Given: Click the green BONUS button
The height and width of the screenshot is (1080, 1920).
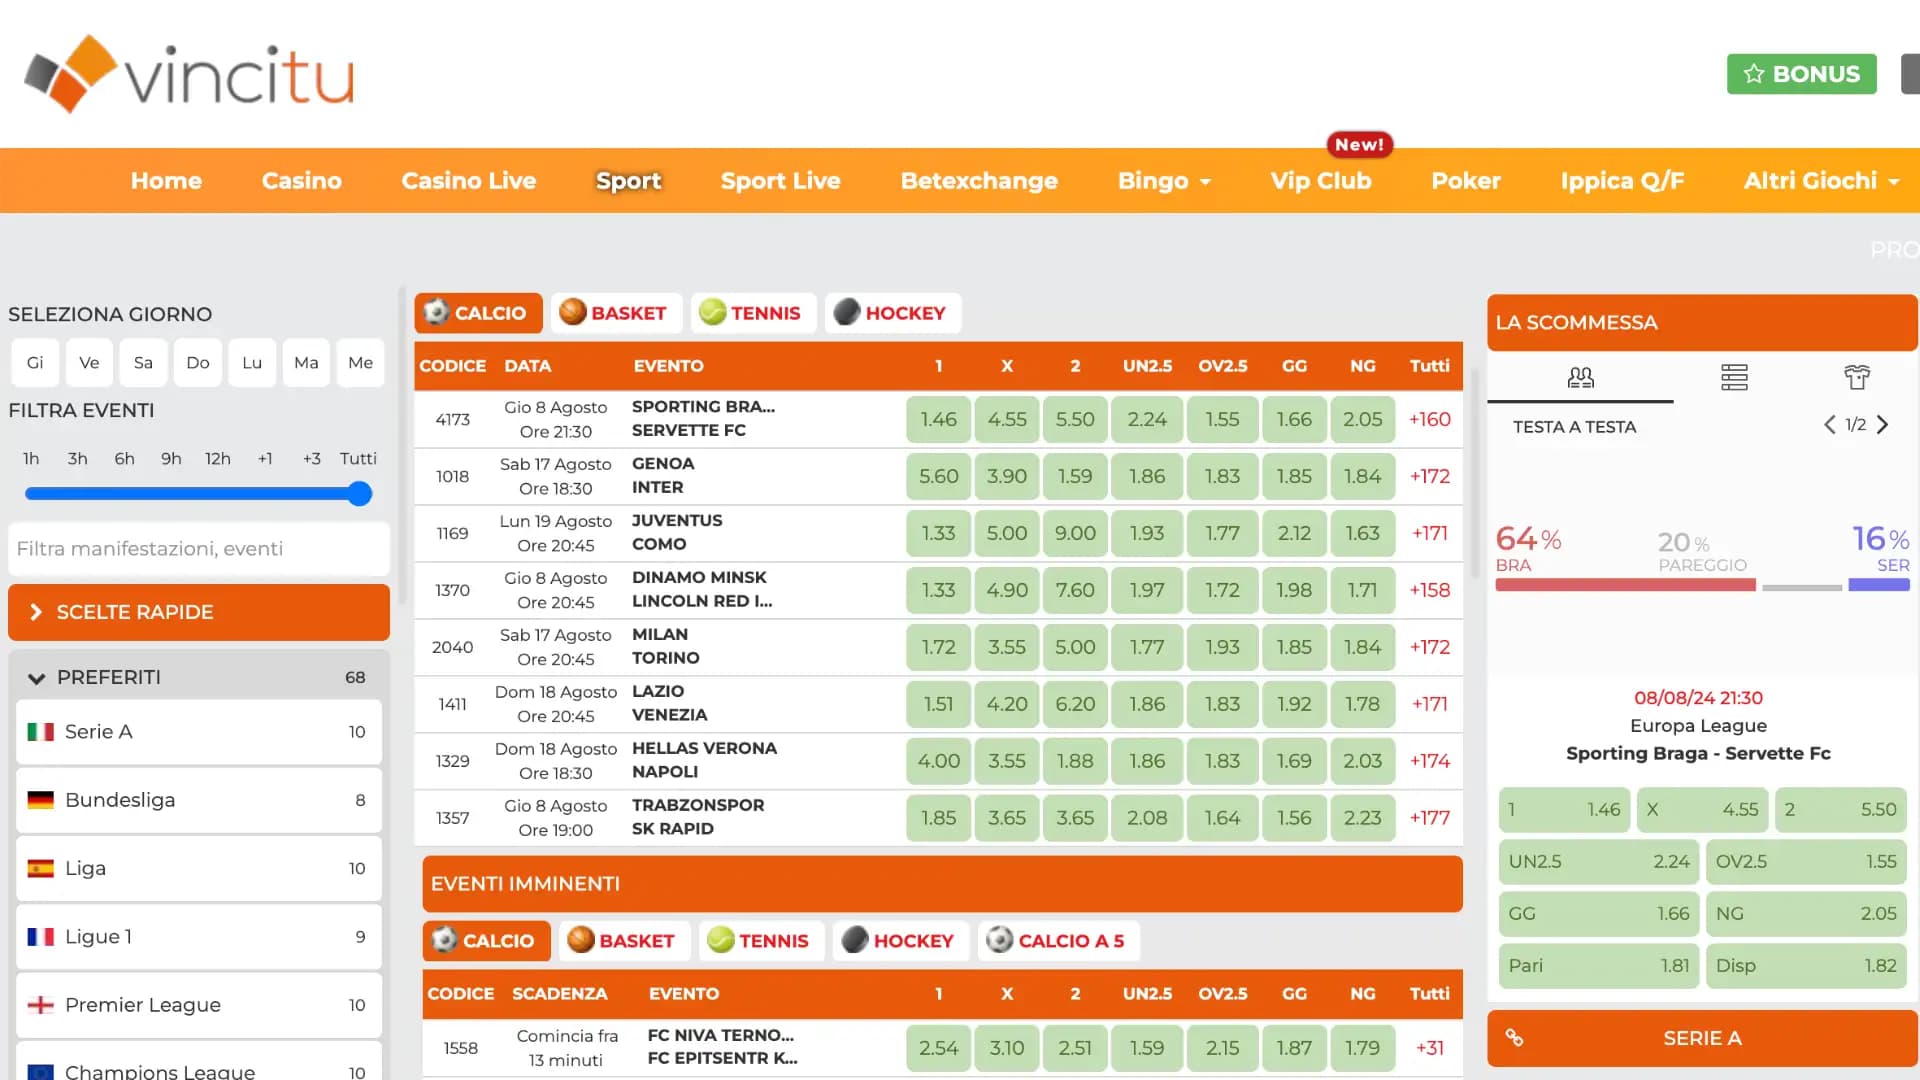Looking at the screenshot, I should (x=1801, y=73).
